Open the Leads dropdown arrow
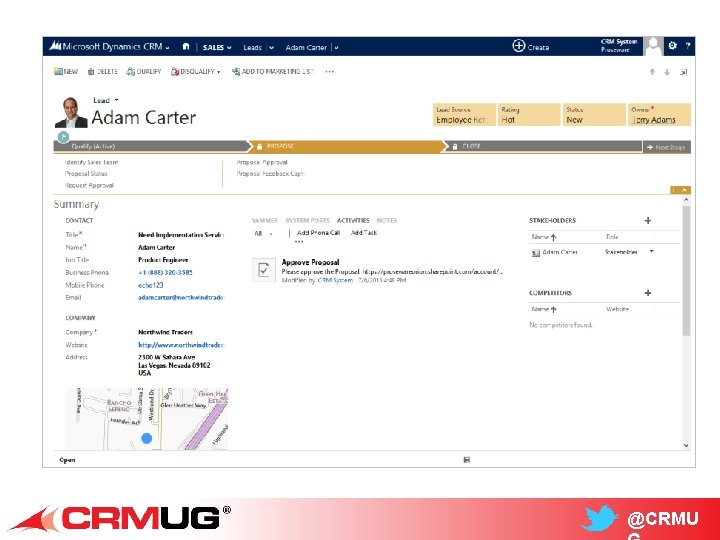720x540 pixels. (x=271, y=47)
